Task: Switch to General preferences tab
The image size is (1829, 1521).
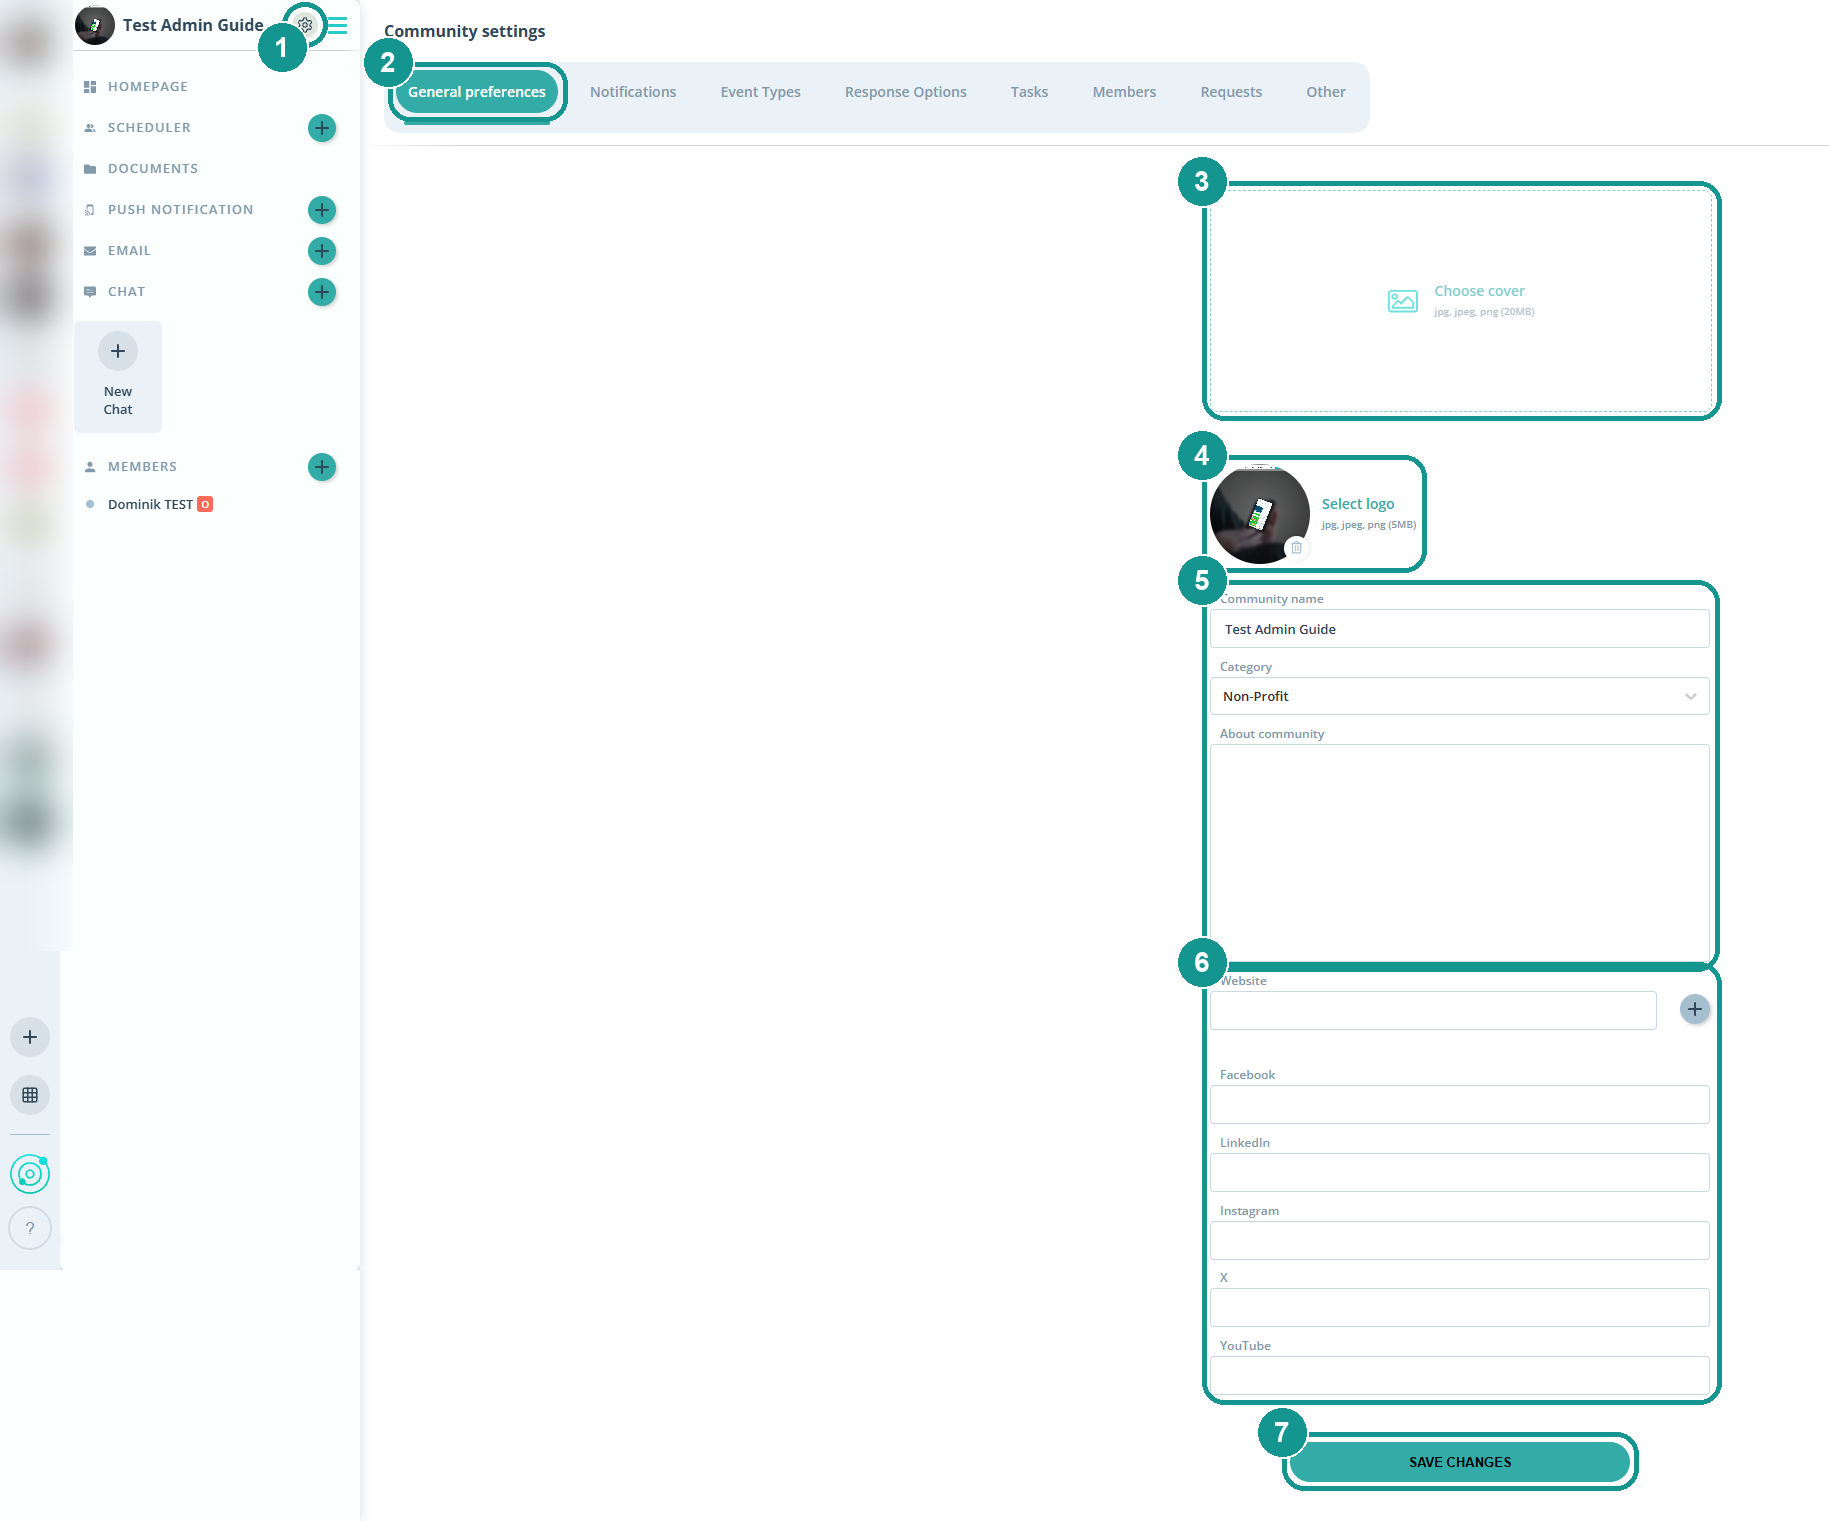Action: point(477,92)
